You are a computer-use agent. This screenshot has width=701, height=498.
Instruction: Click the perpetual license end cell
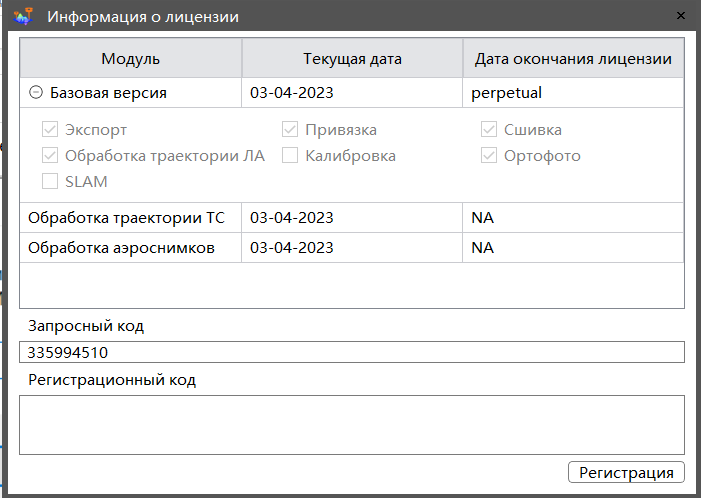573,93
